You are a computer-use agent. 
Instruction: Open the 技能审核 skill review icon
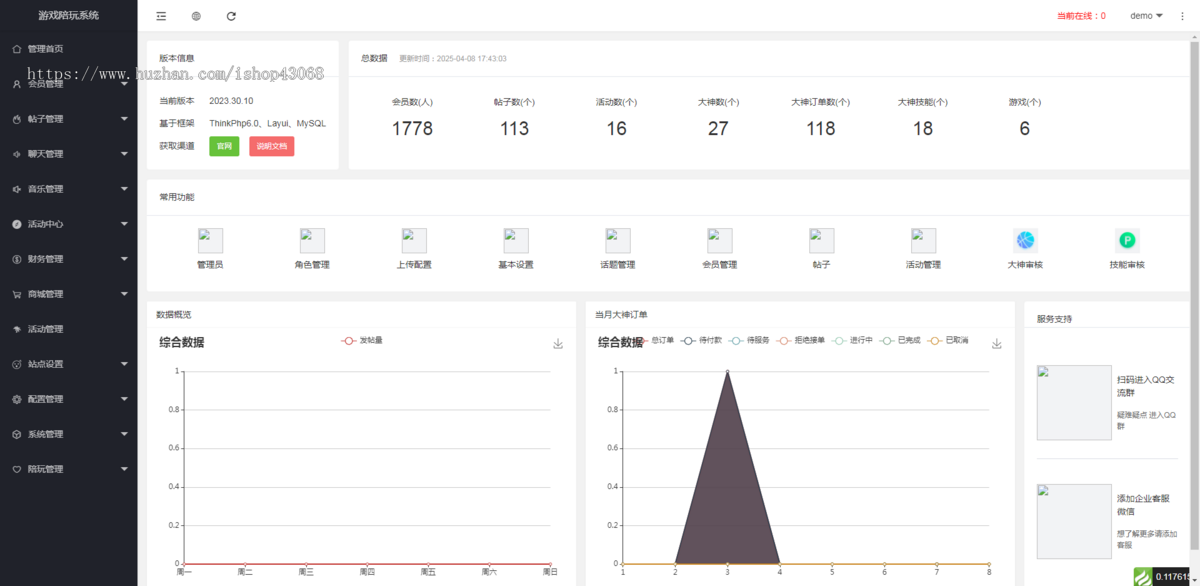(1126, 240)
